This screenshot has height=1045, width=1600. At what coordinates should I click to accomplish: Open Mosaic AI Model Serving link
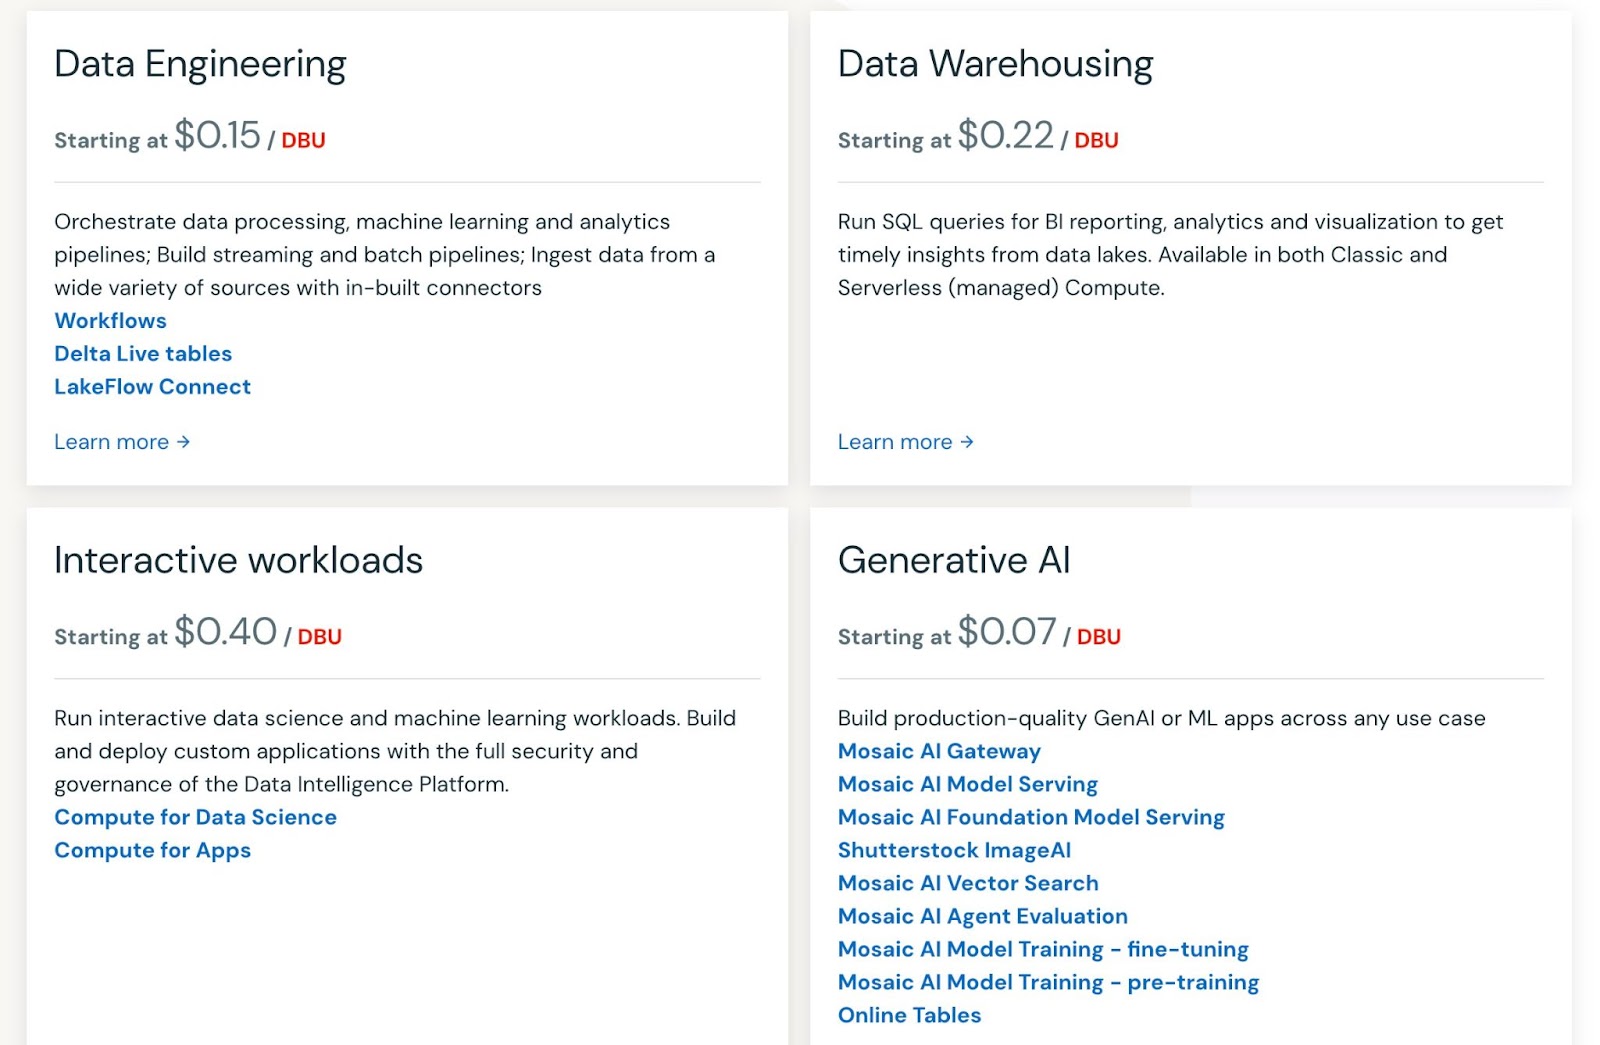click(968, 785)
